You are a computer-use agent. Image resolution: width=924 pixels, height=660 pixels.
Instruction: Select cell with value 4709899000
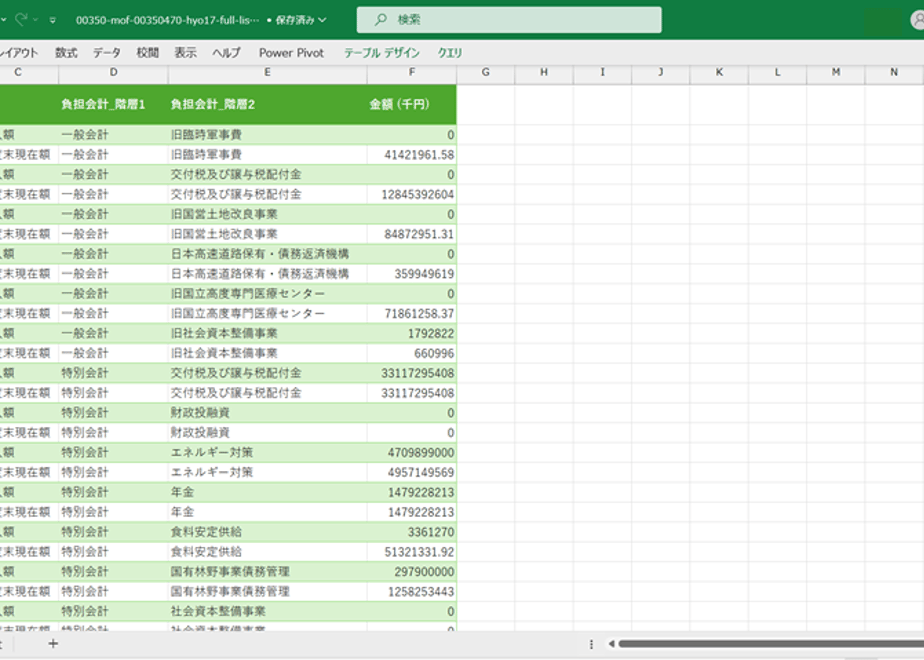coord(411,453)
